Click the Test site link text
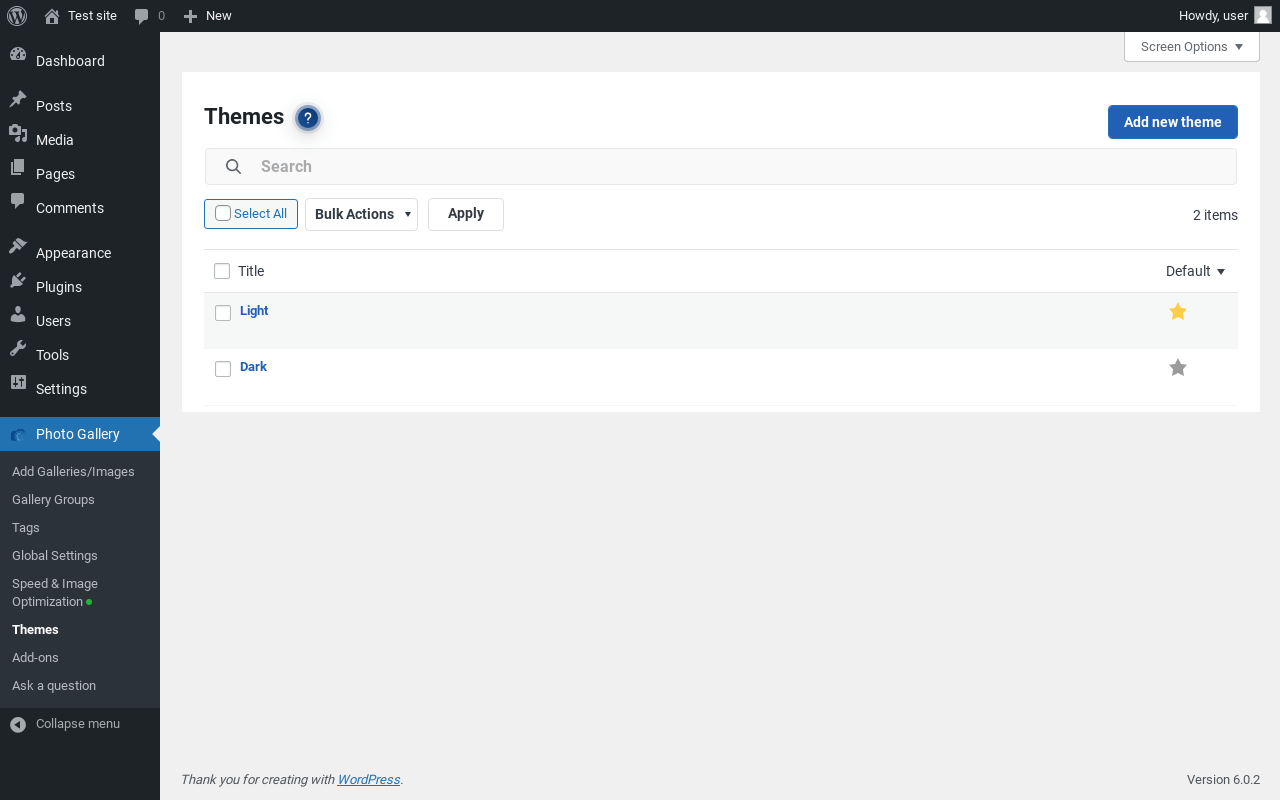Screen dimensions: 1280x800 point(92,16)
